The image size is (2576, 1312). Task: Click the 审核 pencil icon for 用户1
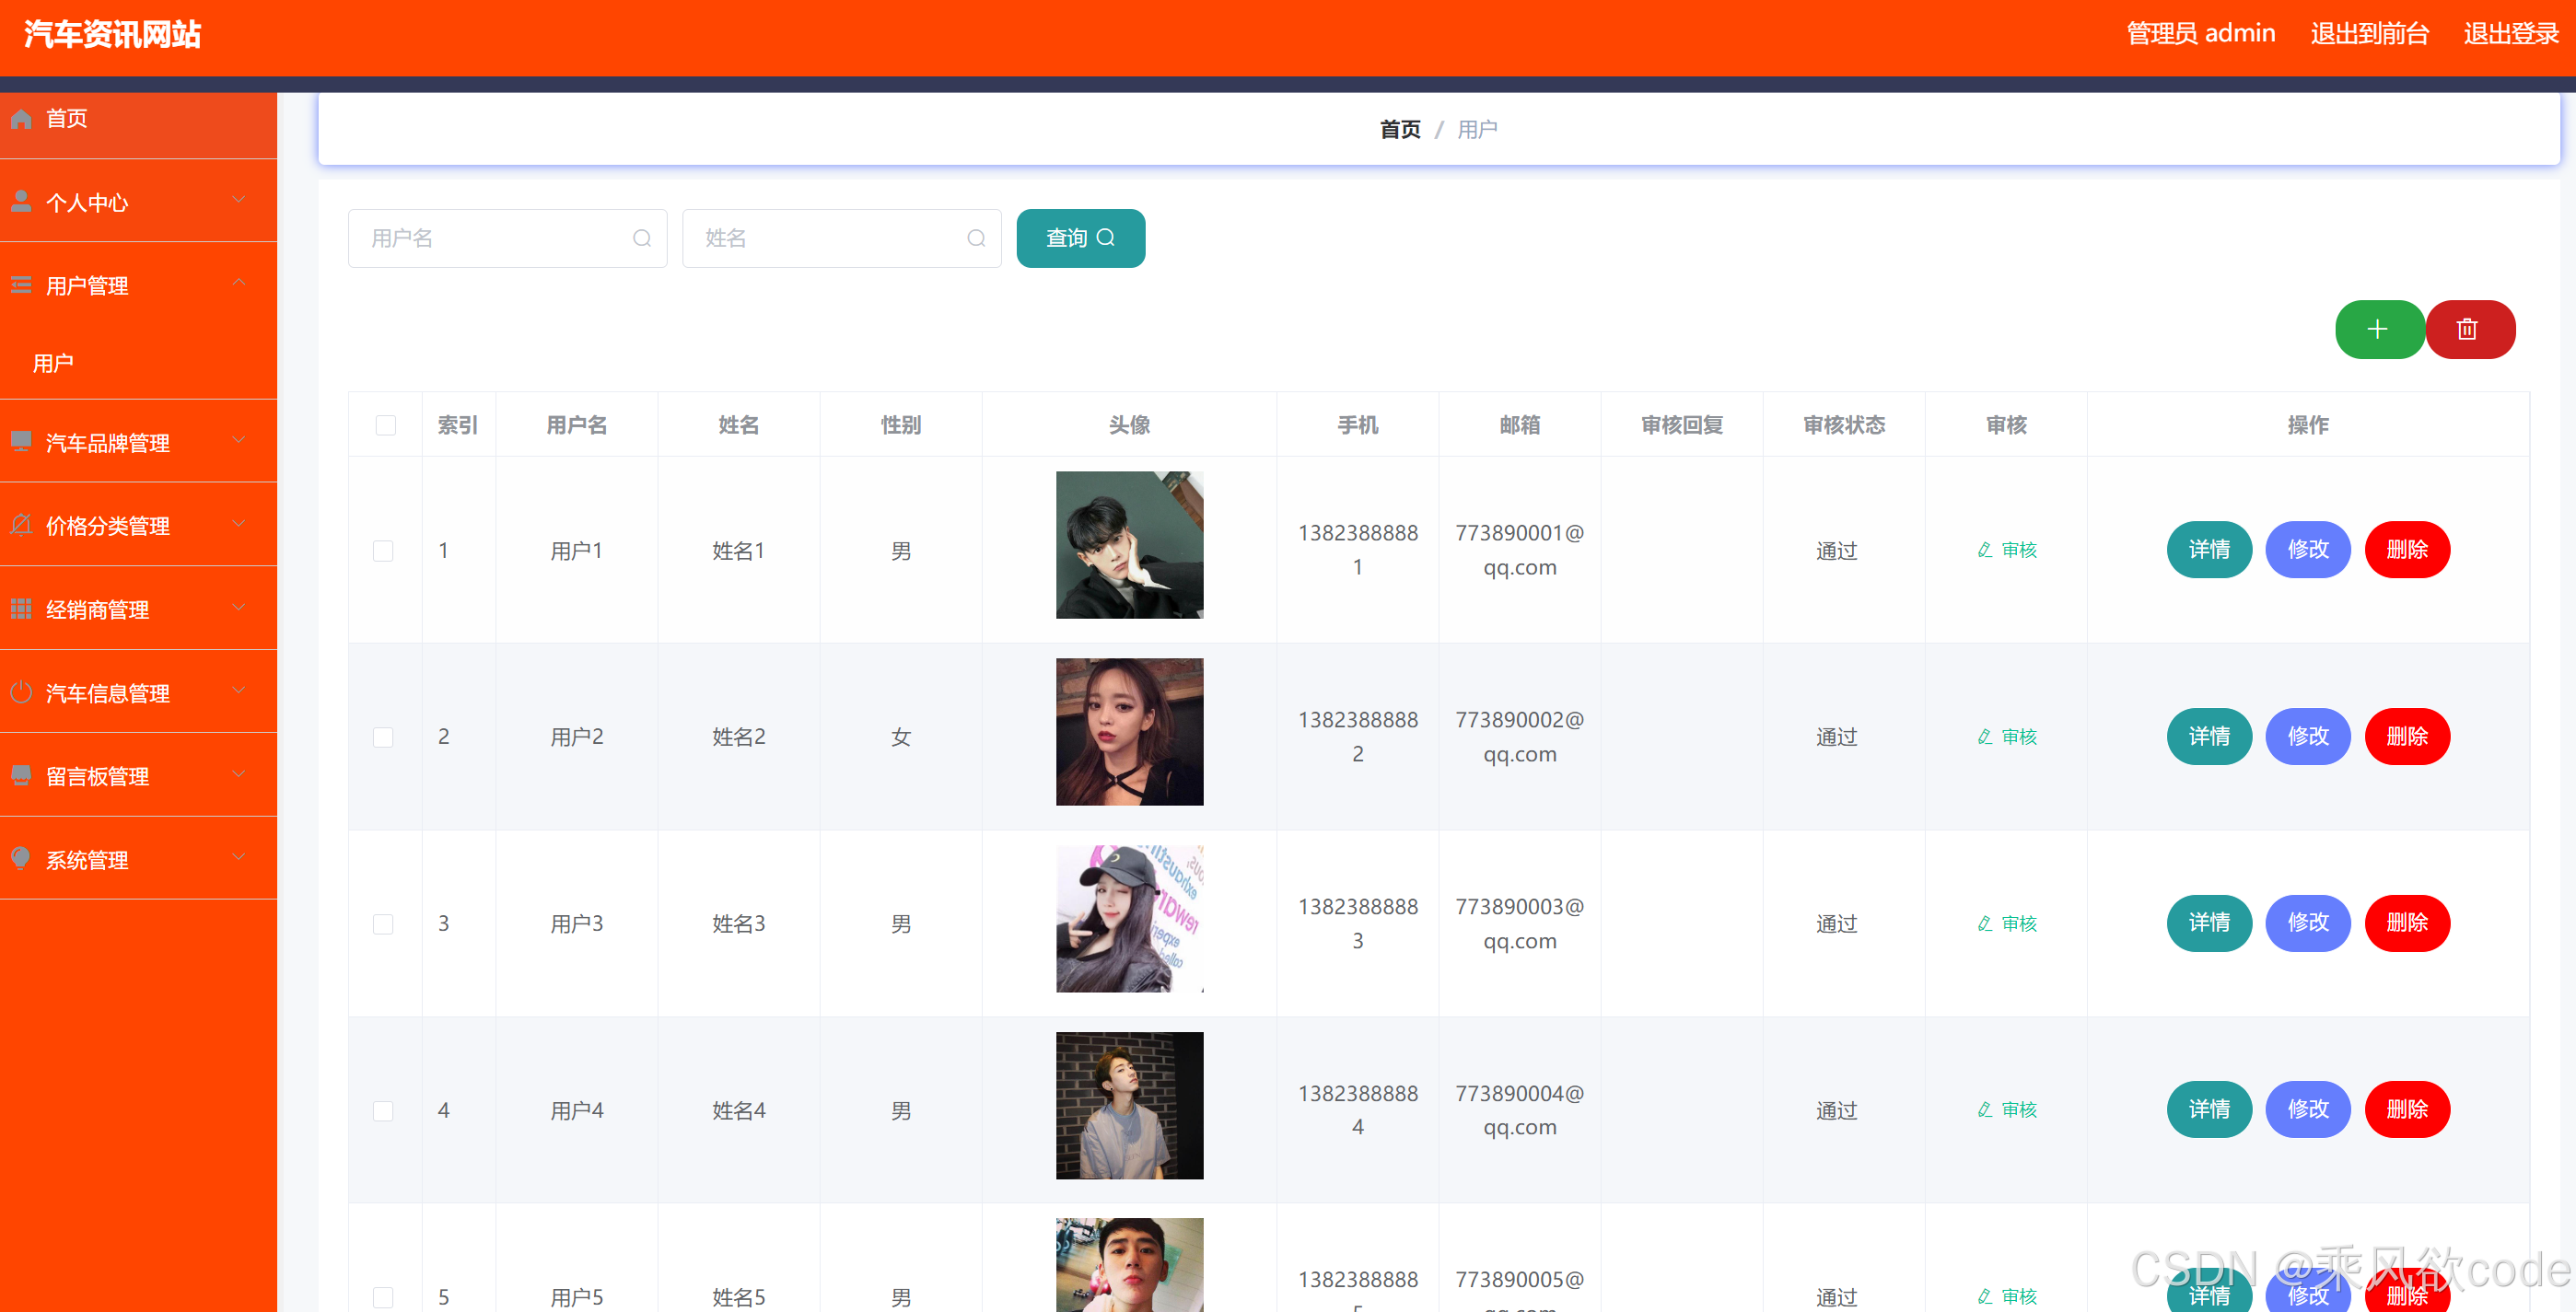click(x=1985, y=550)
